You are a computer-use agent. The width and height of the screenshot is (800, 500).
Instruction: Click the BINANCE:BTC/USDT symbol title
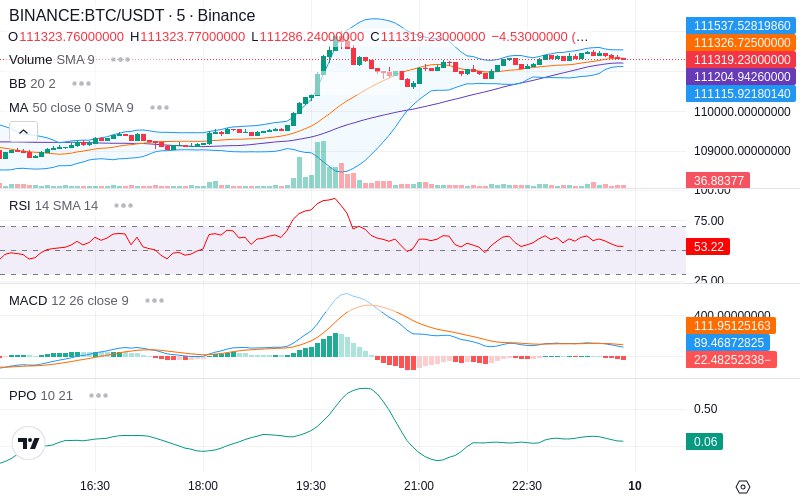pos(132,15)
